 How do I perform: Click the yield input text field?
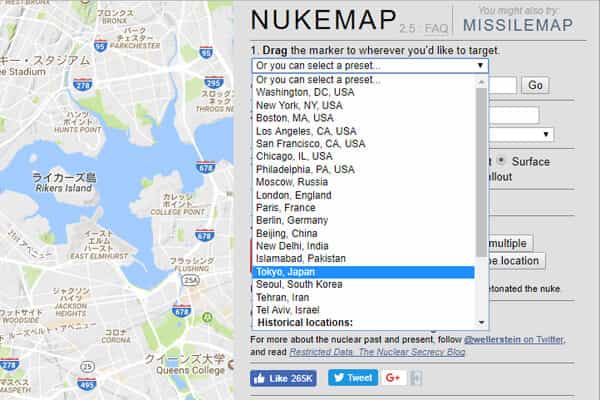tap(513, 115)
